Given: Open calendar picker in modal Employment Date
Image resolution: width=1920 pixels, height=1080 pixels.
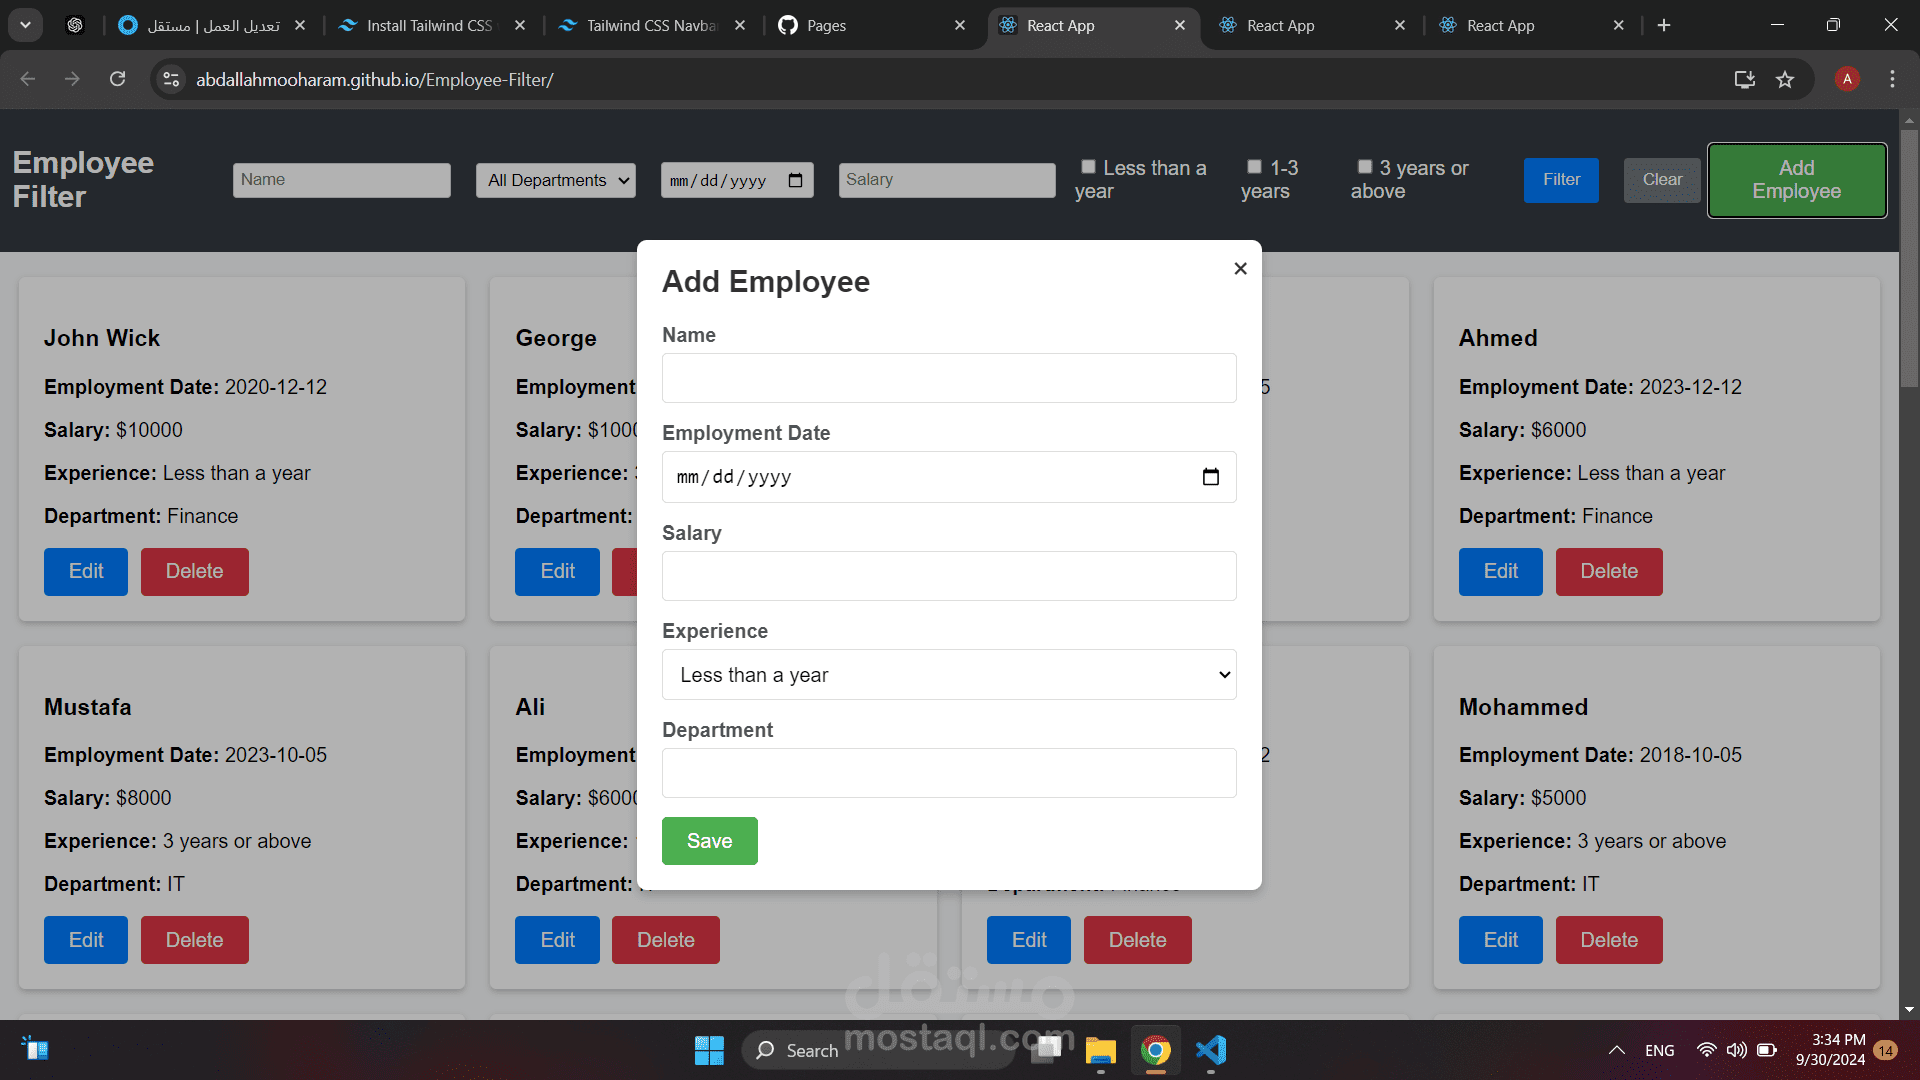Looking at the screenshot, I should (x=1210, y=477).
